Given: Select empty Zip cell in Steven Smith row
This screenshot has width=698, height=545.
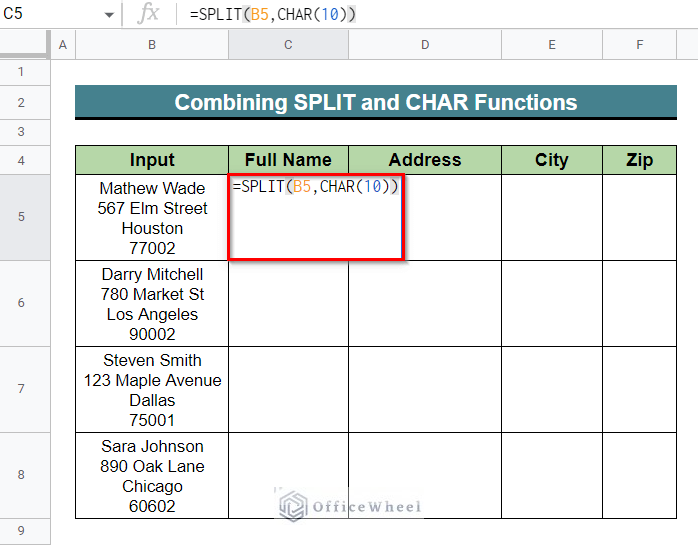Looking at the screenshot, I should (x=640, y=389).
